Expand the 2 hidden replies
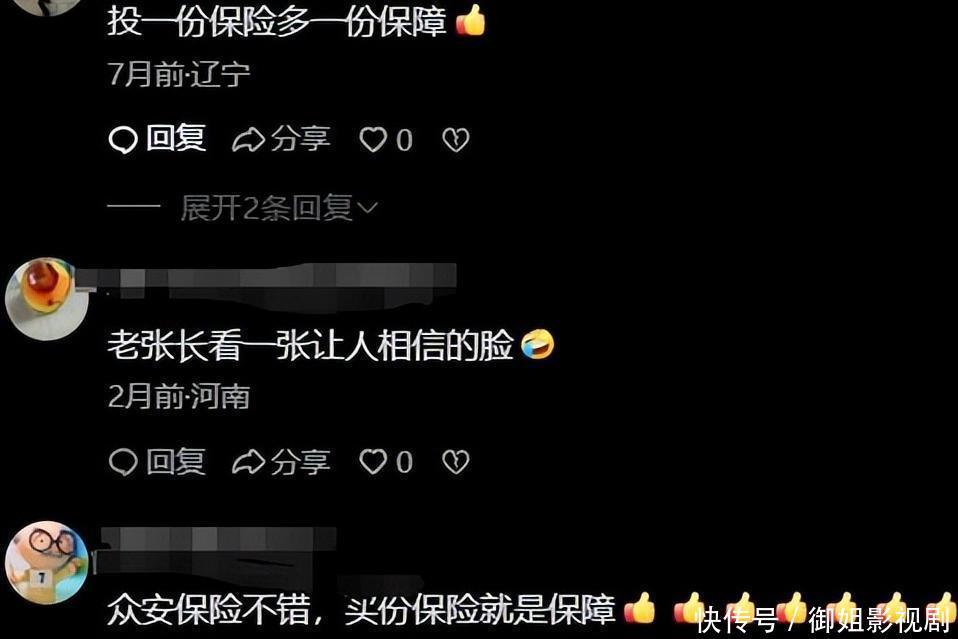Viewport: 958px width, 639px height. click(x=279, y=208)
